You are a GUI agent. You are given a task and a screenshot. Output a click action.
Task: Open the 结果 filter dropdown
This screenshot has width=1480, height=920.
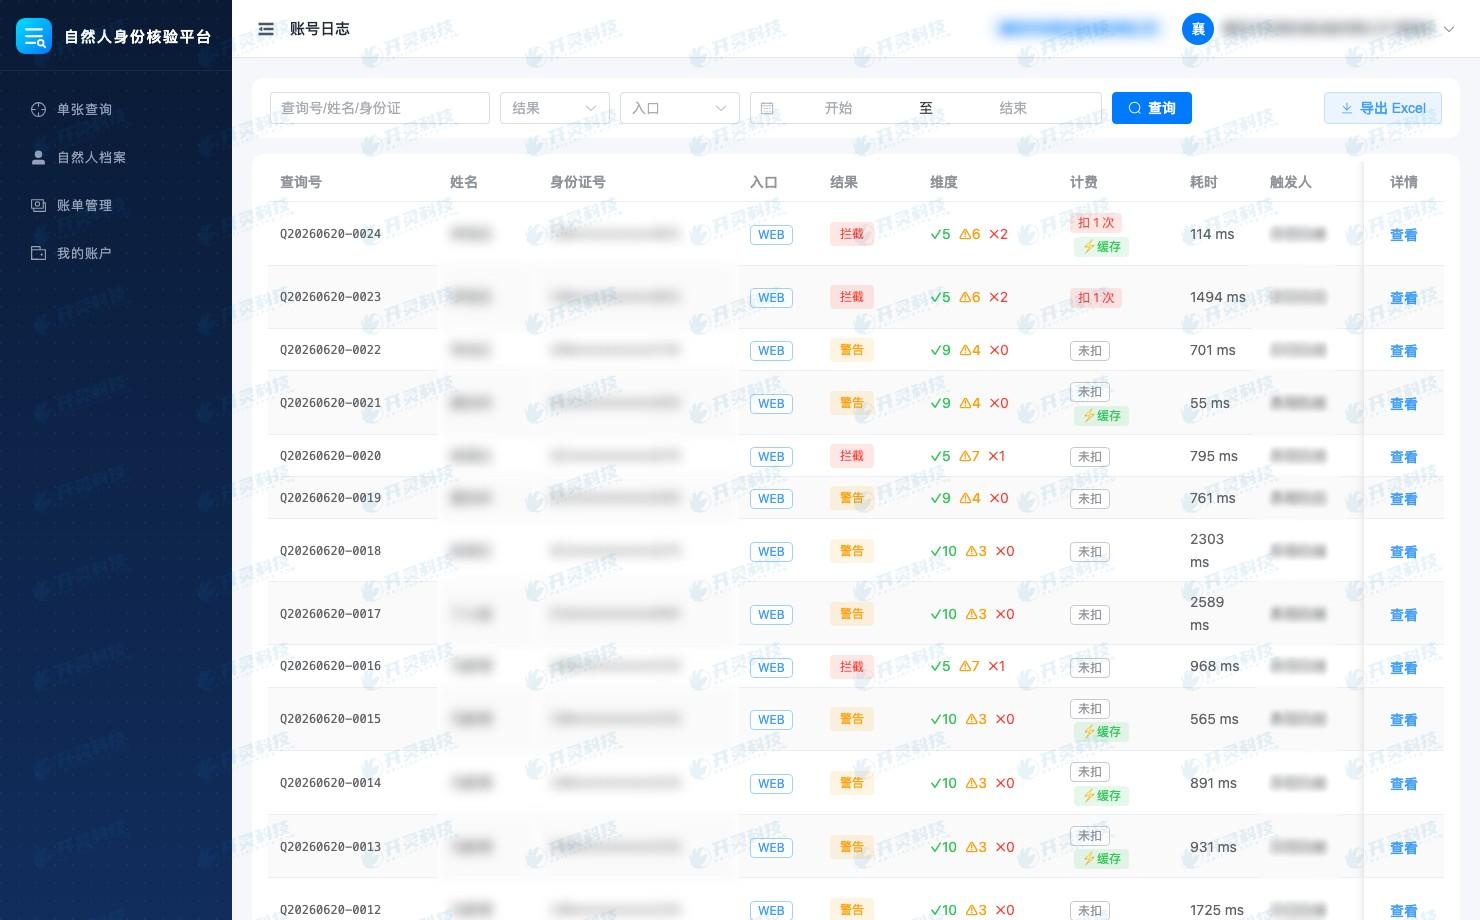(x=555, y=108)
